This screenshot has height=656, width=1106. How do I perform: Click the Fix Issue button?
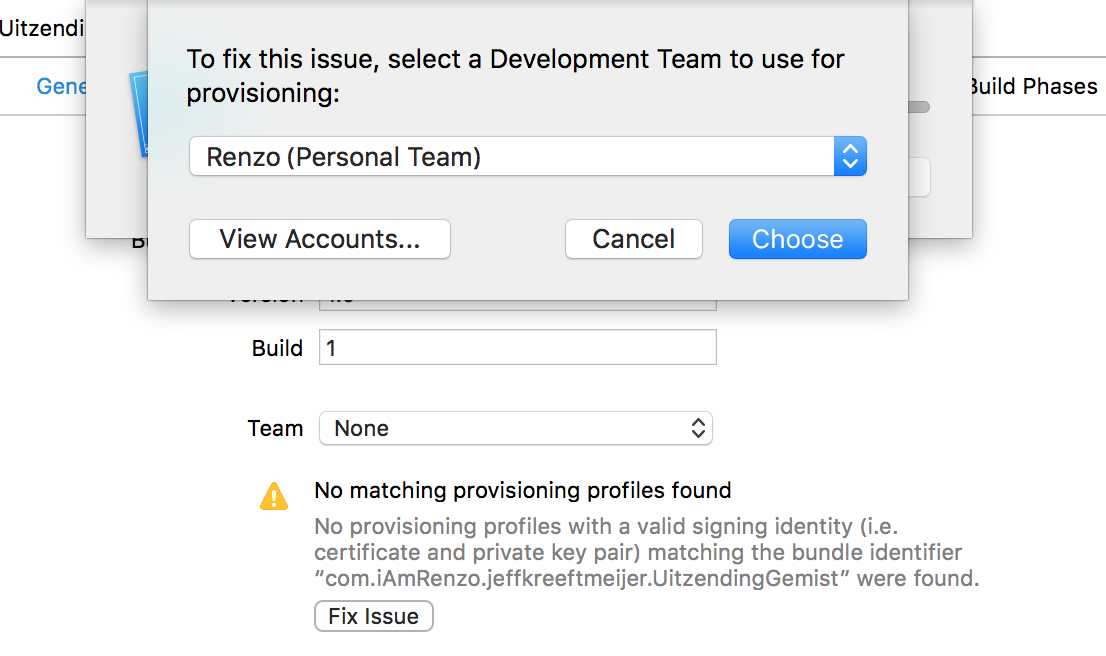coord(374,616)
